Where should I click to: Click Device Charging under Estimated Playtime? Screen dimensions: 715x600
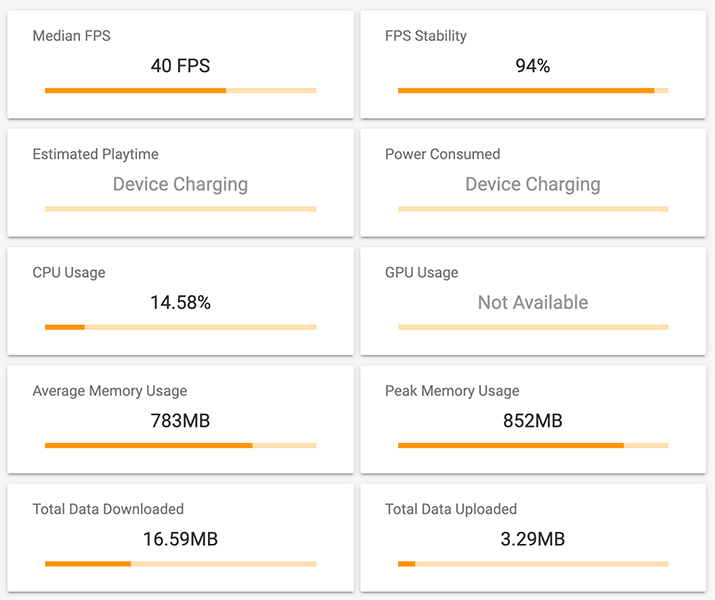click(x=181, y=184)
